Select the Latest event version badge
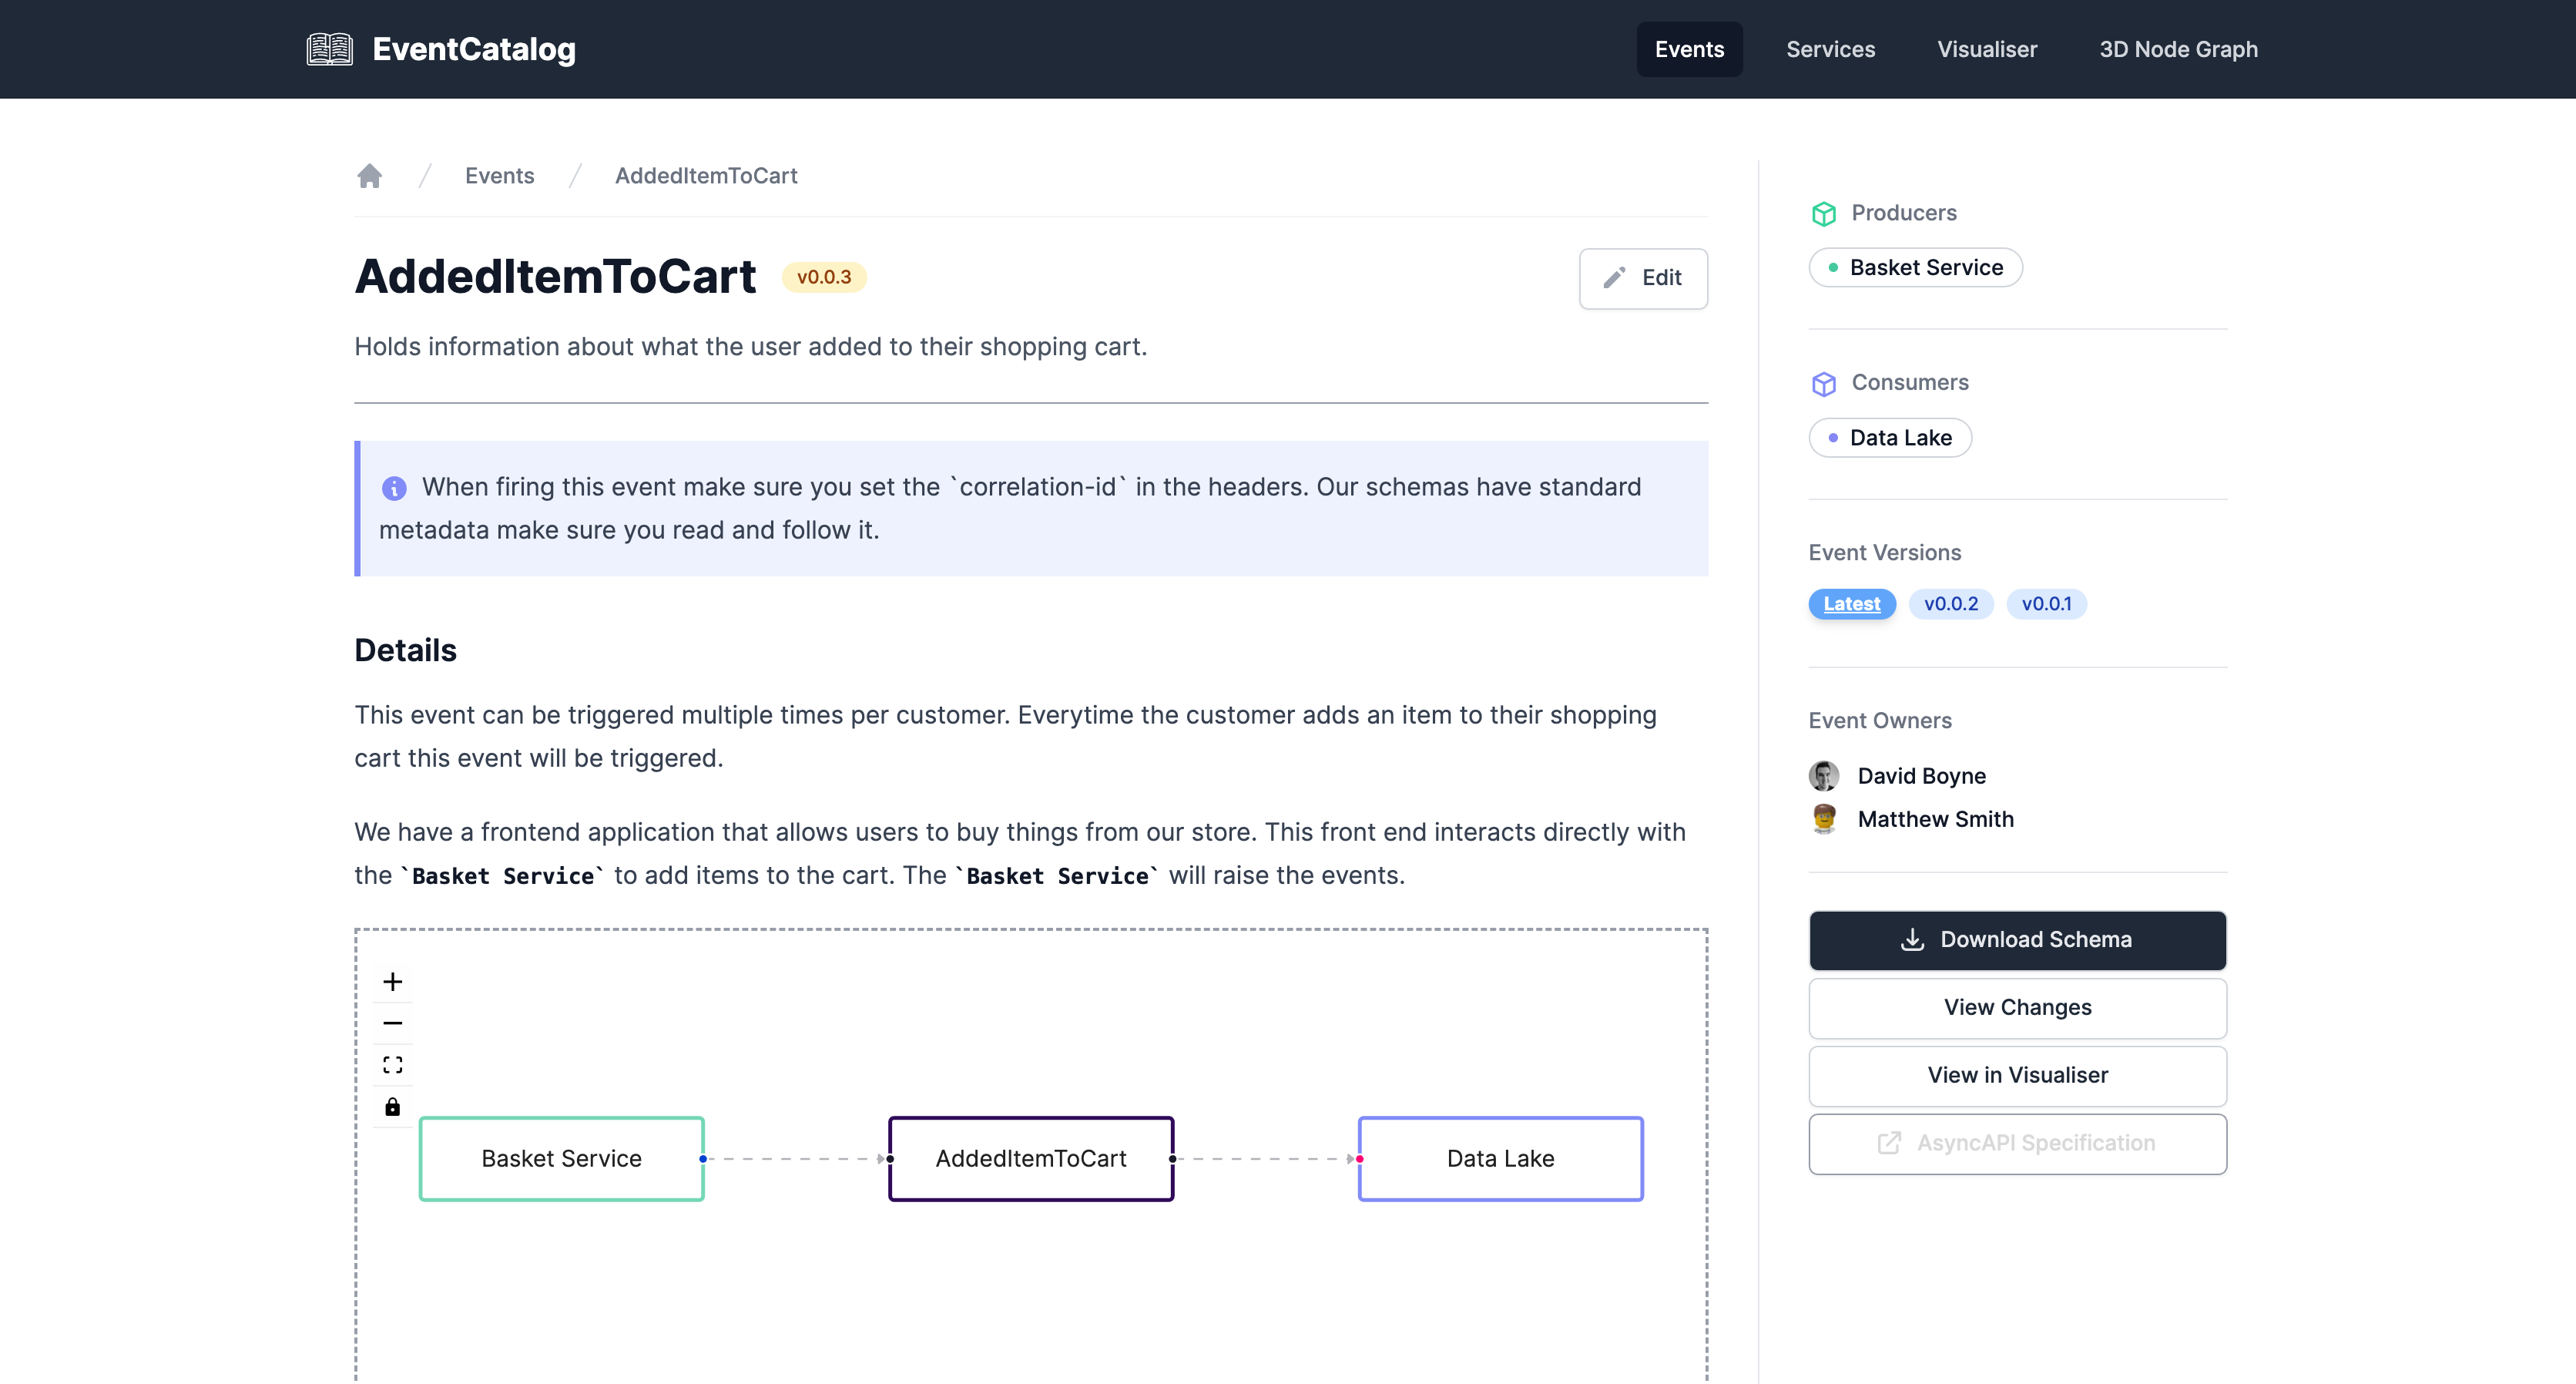Image resolution: width=2576 pixels, height=1384 pixels. [1852, 603]
